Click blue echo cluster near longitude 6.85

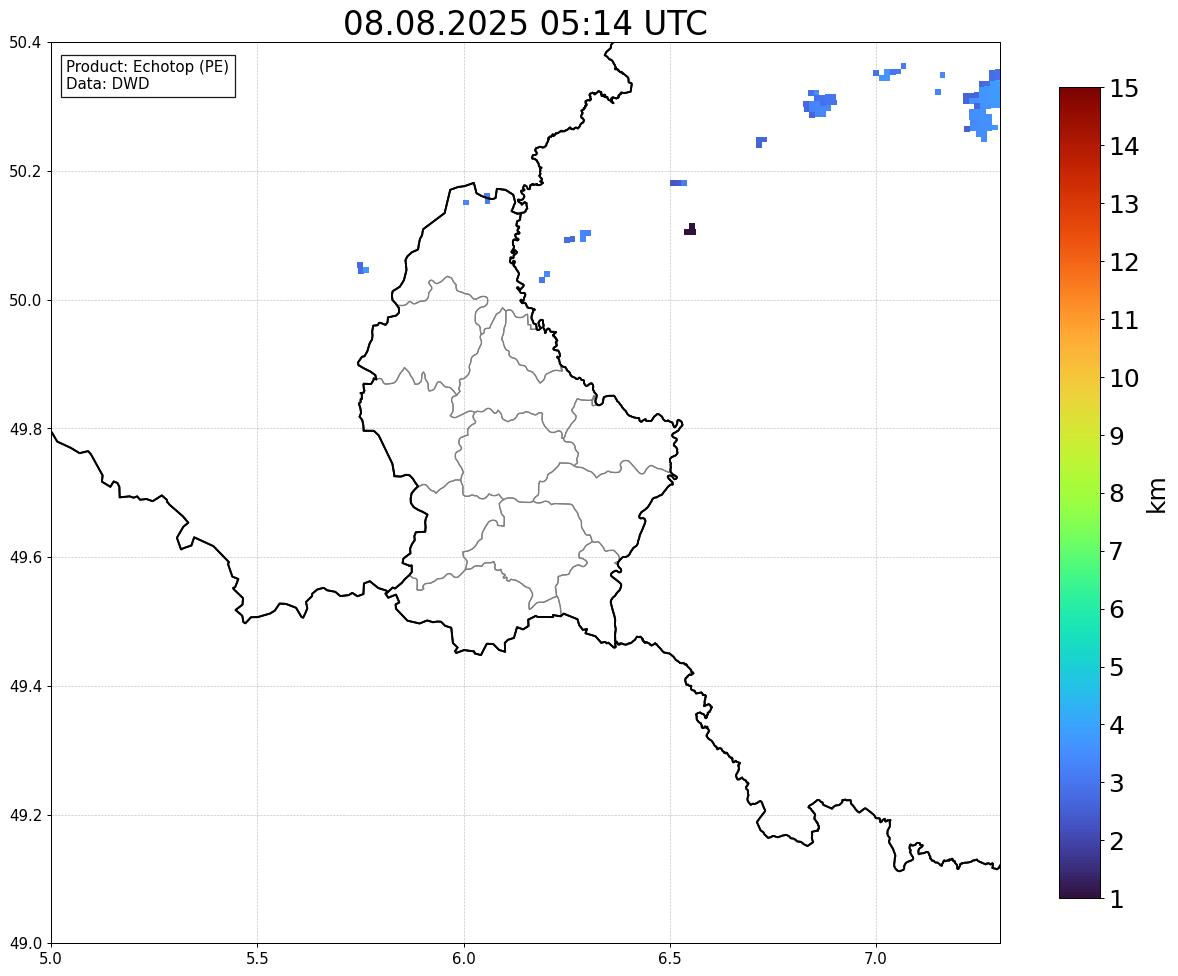tap(819, 104)
